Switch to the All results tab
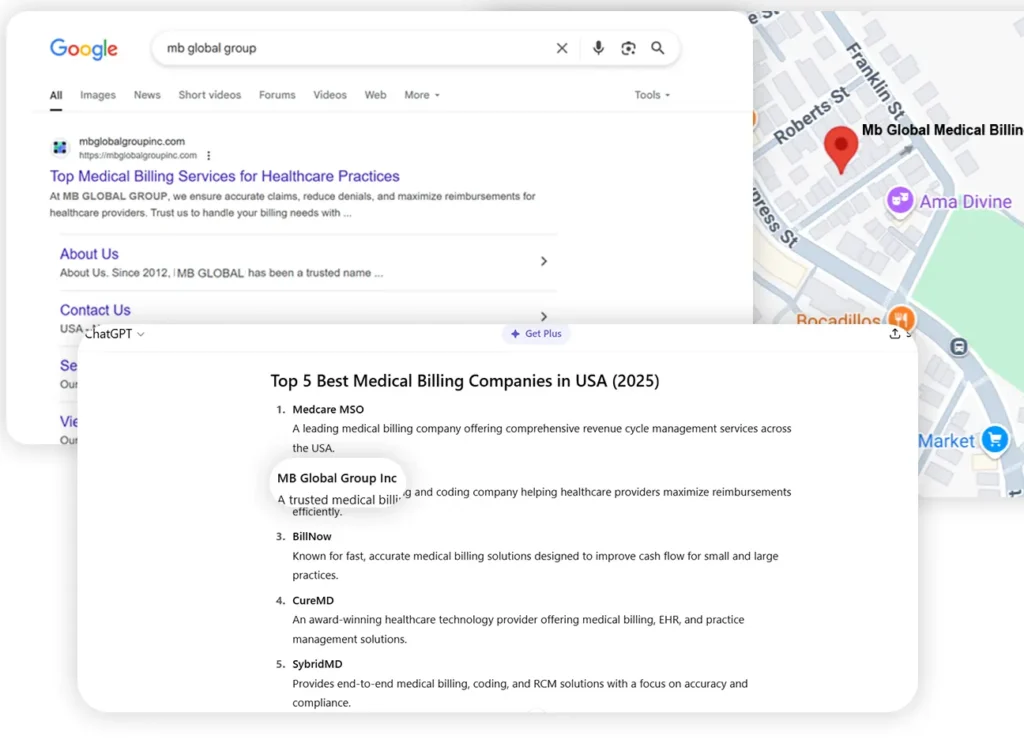The image size is (1024, 740). pyautogui.click(x=56, y=95)
